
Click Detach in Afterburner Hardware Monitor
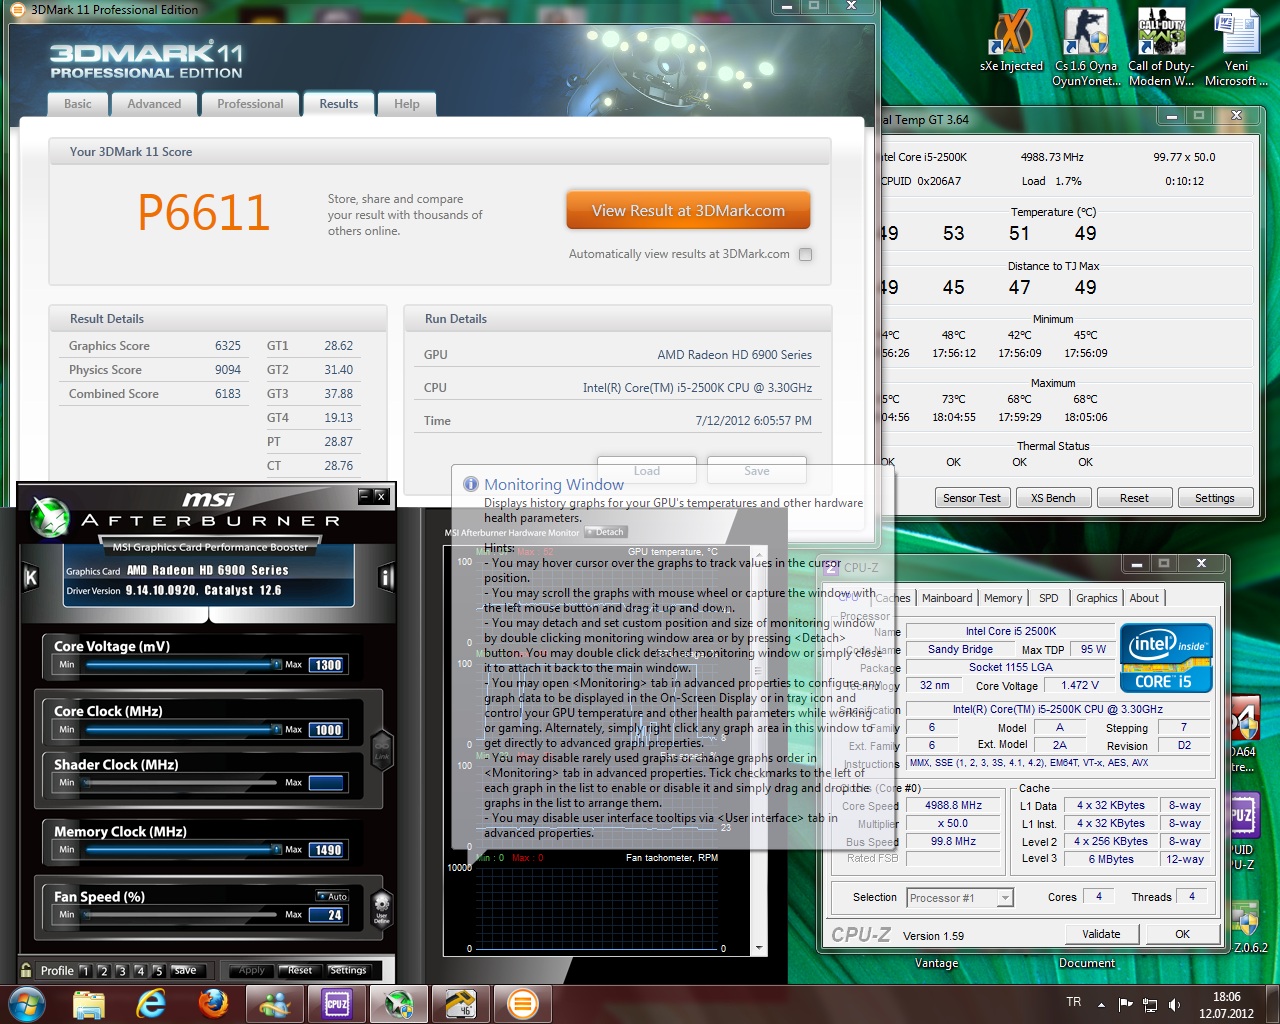[605, 532]
